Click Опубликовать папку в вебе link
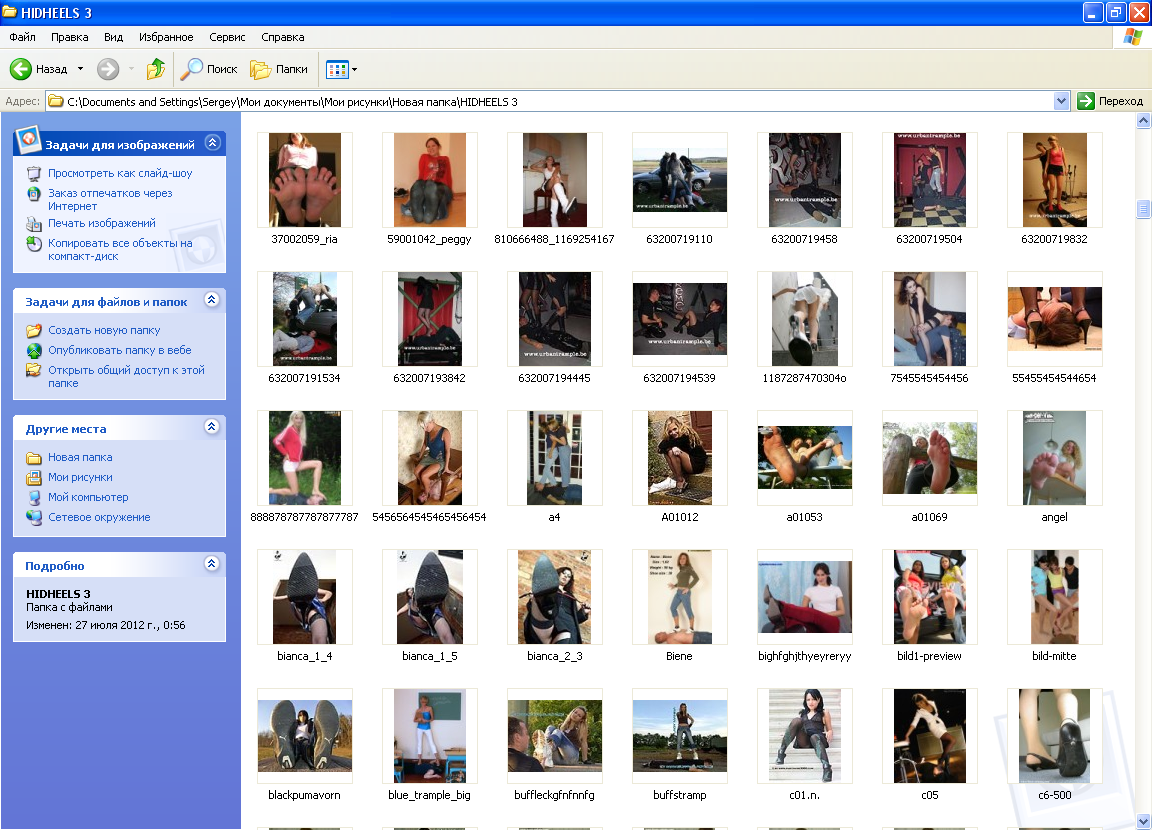The height and width of the screenshot is (830, 1152). (x=120, y=350)
